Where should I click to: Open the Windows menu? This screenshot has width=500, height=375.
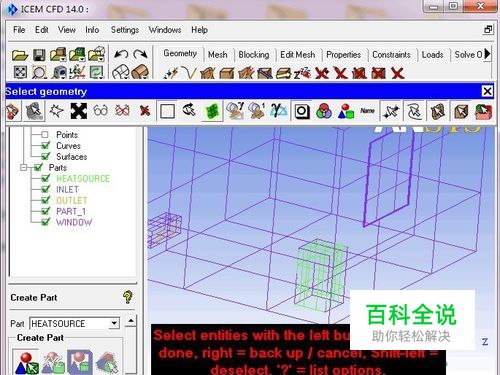(165, 30)
